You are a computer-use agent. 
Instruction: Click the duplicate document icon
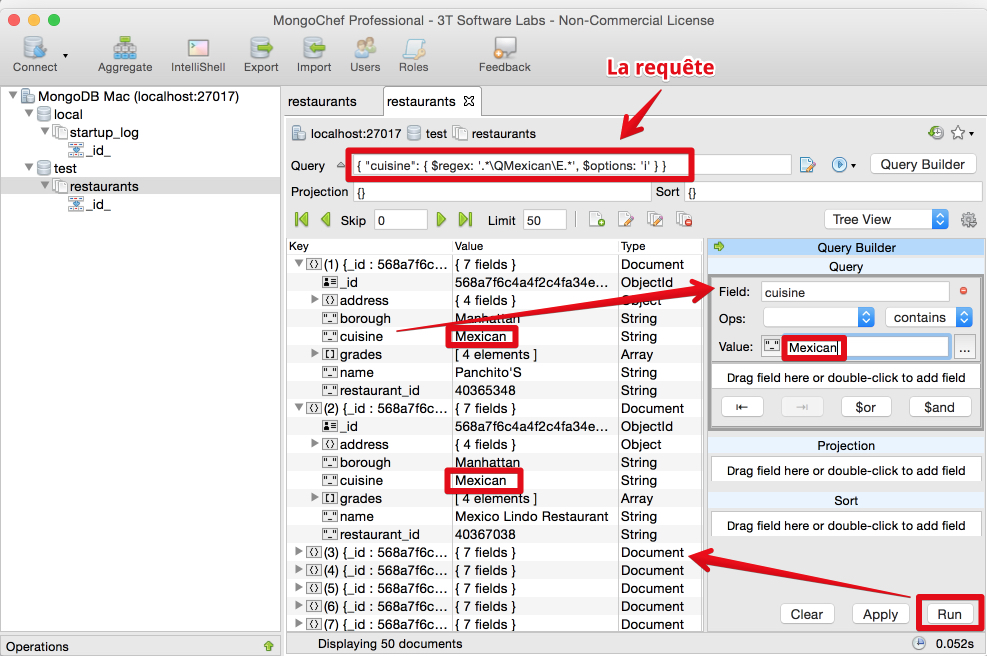pos(655,219)
